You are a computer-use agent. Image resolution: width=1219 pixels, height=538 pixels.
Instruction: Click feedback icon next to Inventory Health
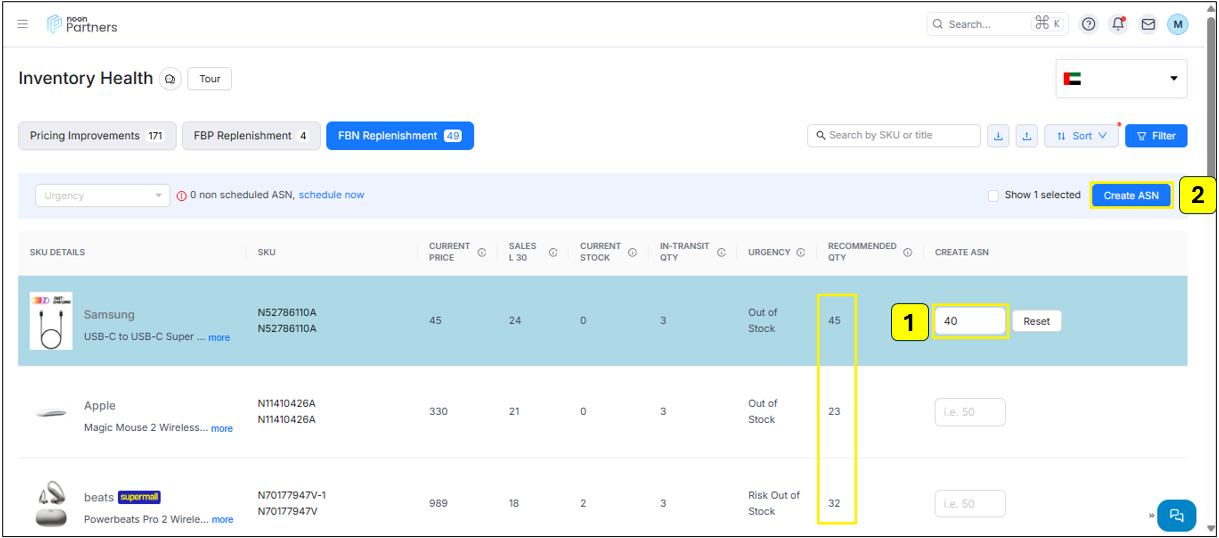pyautogui.click(x=170, y=79)
